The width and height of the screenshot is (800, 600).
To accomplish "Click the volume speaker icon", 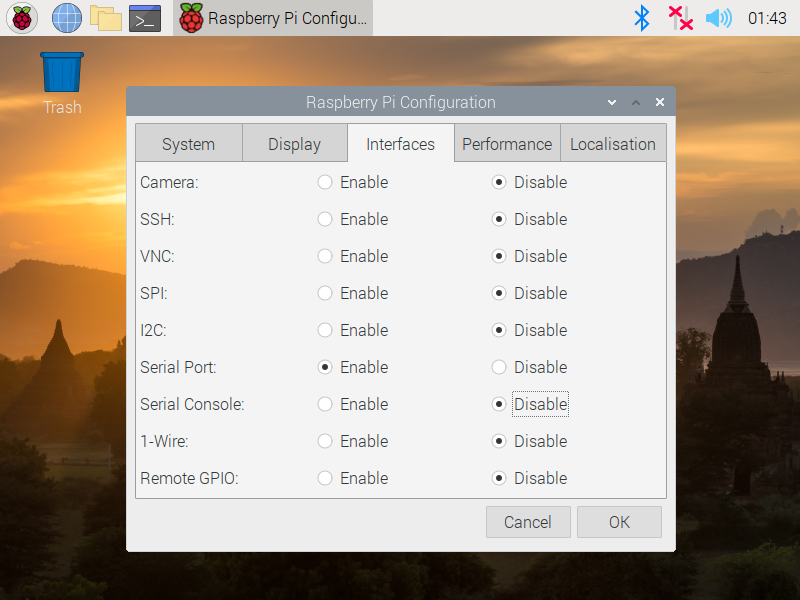I will pos(718,18).
